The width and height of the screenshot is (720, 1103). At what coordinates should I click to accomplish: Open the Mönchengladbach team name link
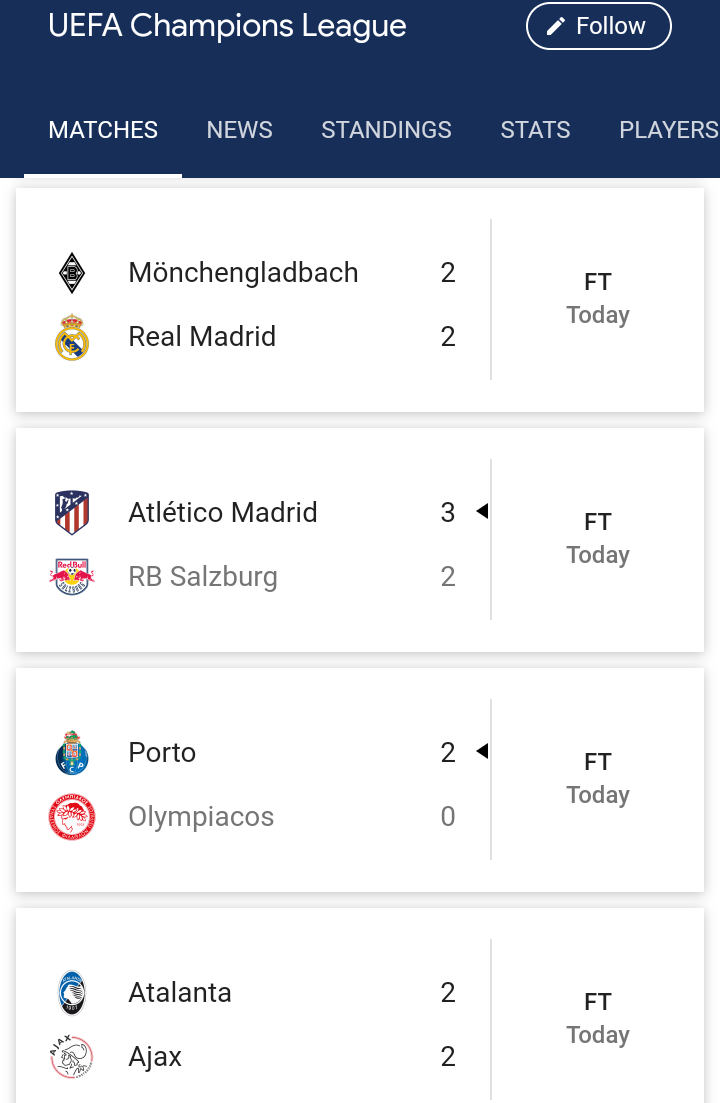(243, 273)
